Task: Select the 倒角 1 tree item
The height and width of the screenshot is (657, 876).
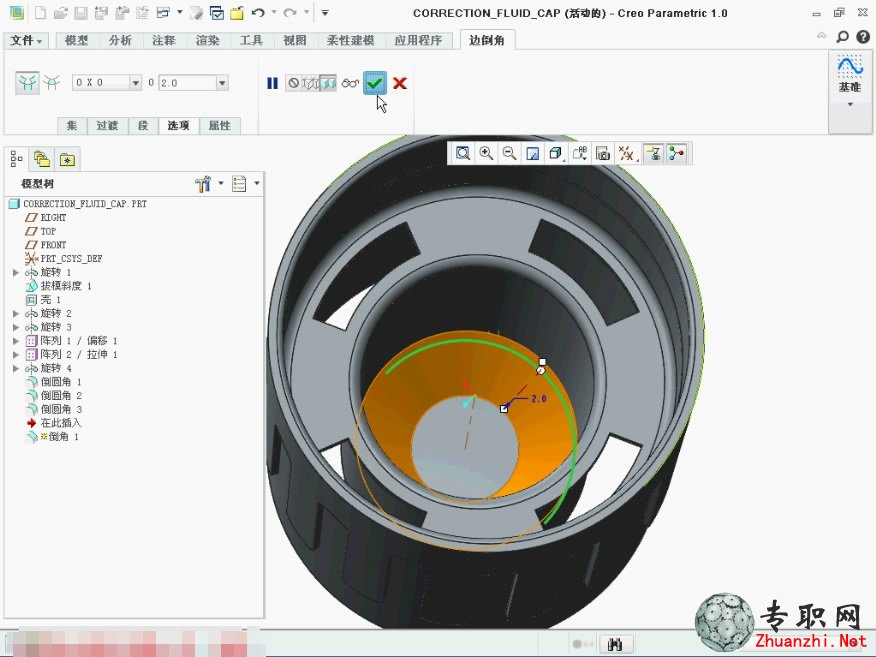Action: 53,436
